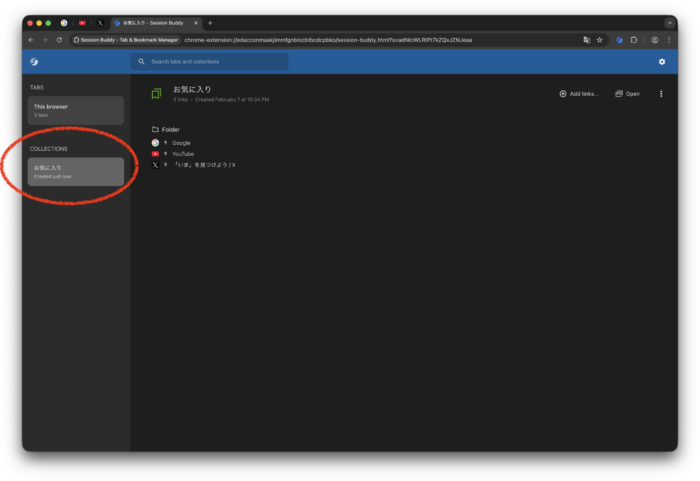The height and width of the screenshot is (481, 700).
Task: Expand the tab search dropdown arrow
Action: pyautogui.click(x=669, y=22)
